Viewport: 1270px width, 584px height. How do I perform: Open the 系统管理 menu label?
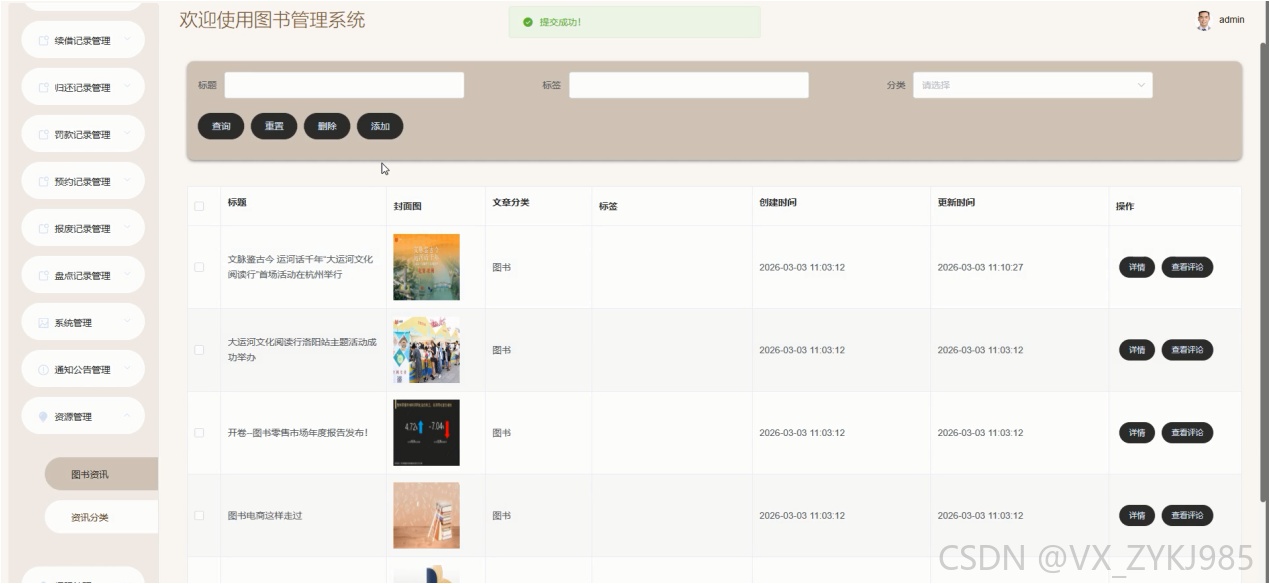pyautogui.click(x=73, y=323)
